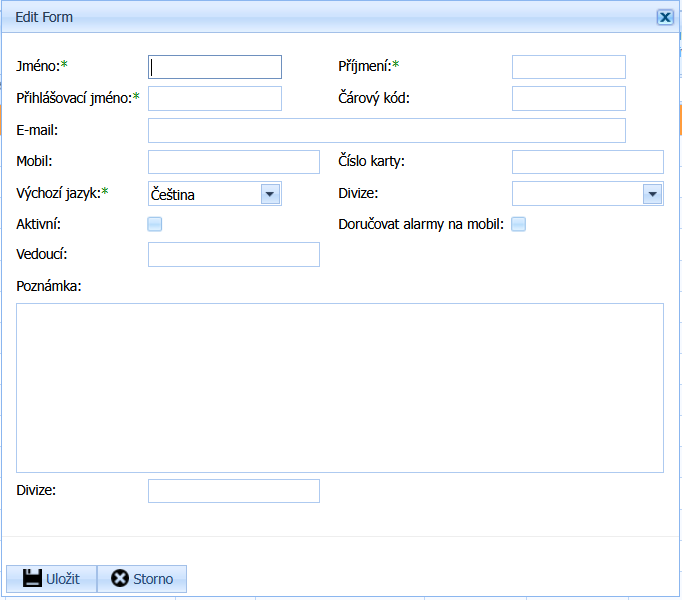Open the Výchozí jazyk dropdown arrow

[270, 194]
